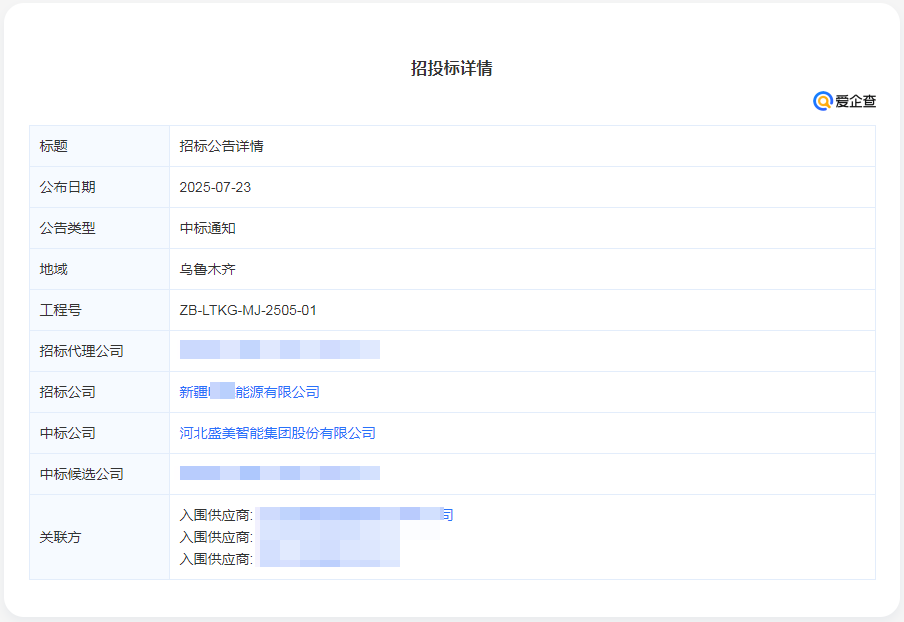Click the 关联方 row label
Viewport: 904px width, 622px height.
tap(60, 537)
